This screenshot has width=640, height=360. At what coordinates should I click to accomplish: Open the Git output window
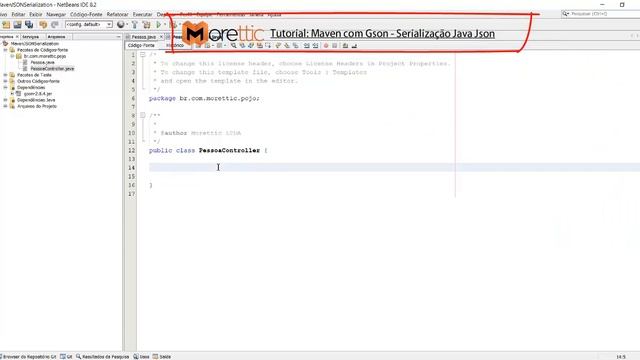pyautogui.click(x=67, y=357)
